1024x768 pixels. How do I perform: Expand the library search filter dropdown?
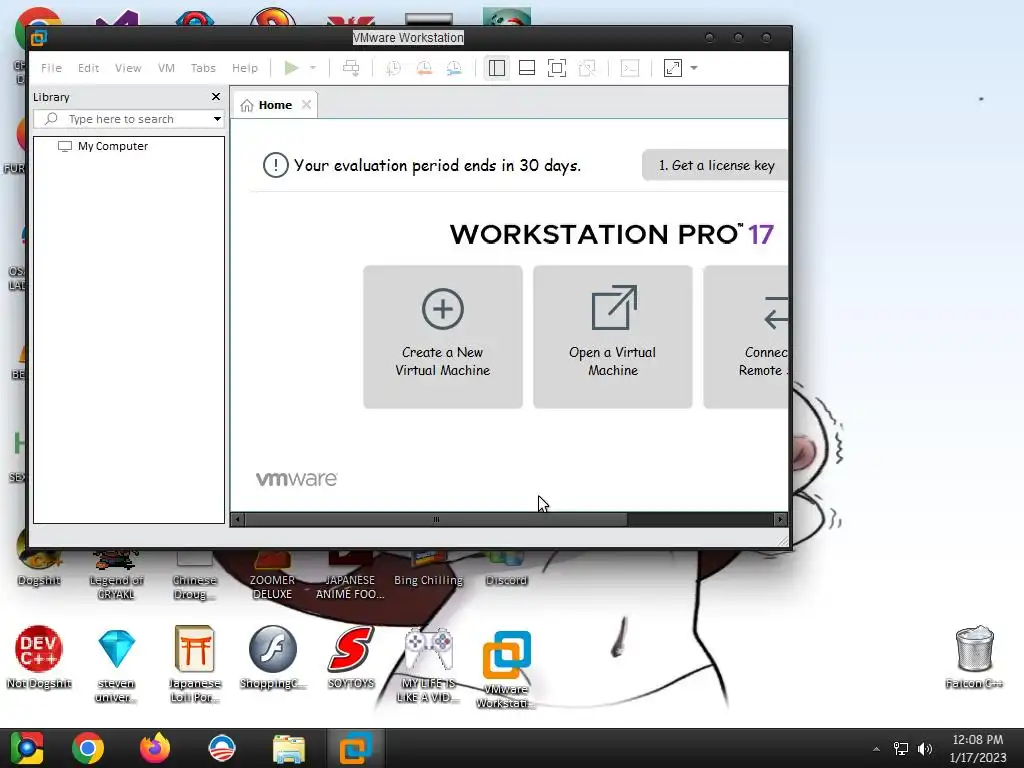coord(217,119)
